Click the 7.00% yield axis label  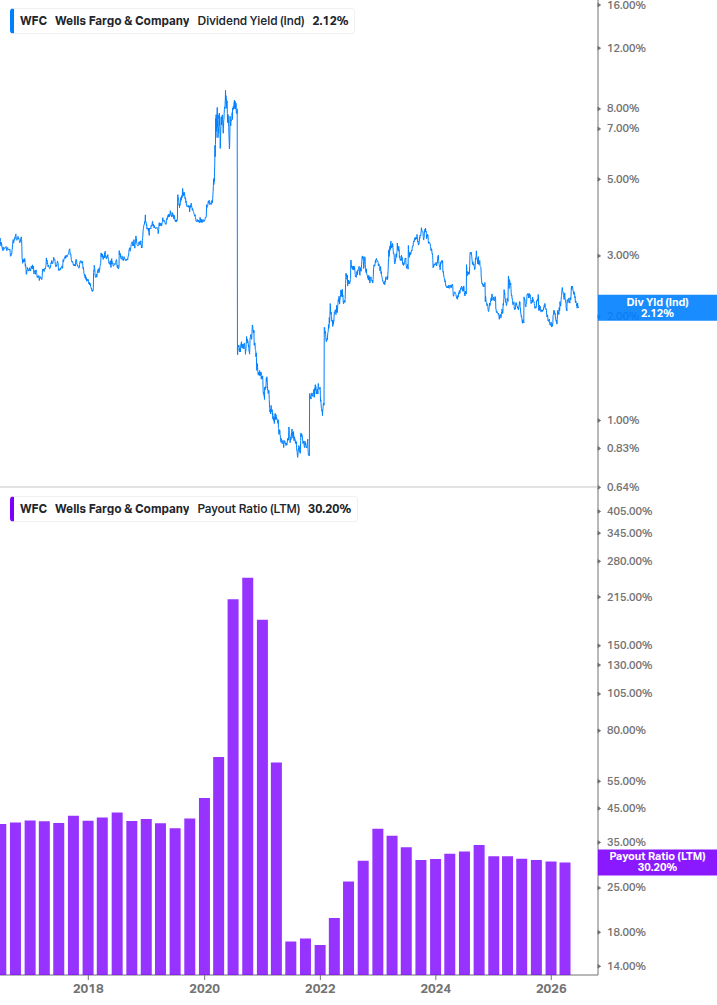(623, 128)
